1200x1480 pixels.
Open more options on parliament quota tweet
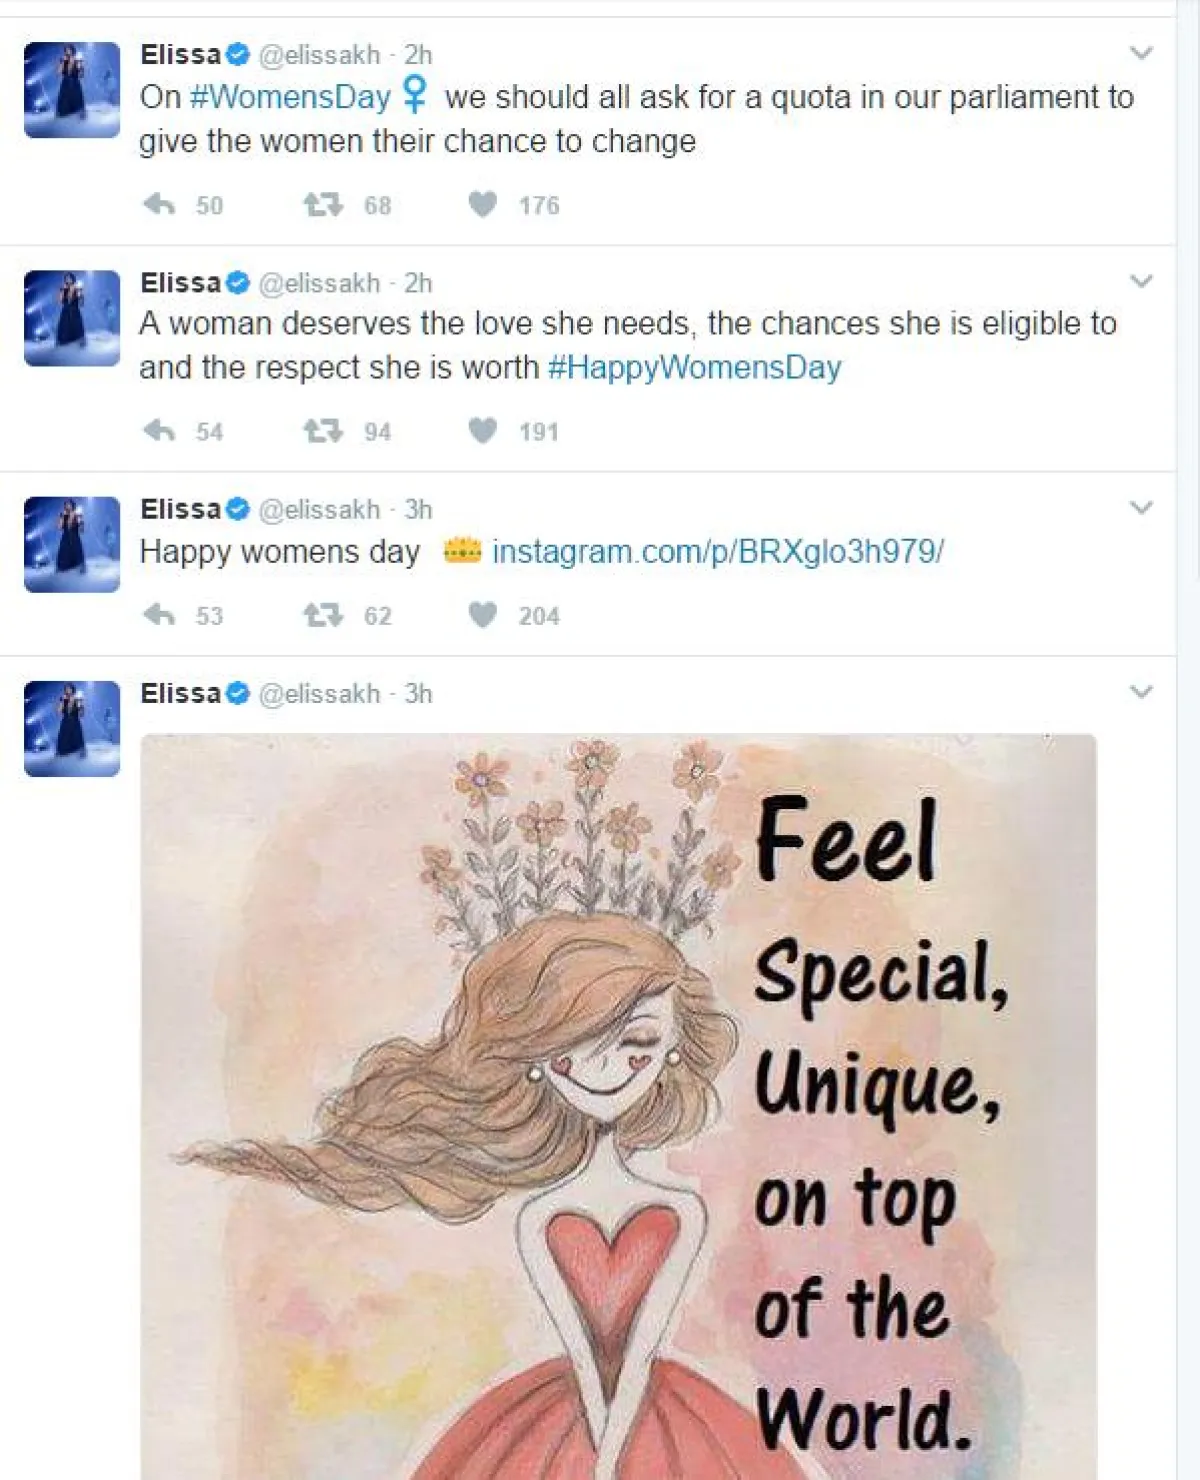point(1141,53)
